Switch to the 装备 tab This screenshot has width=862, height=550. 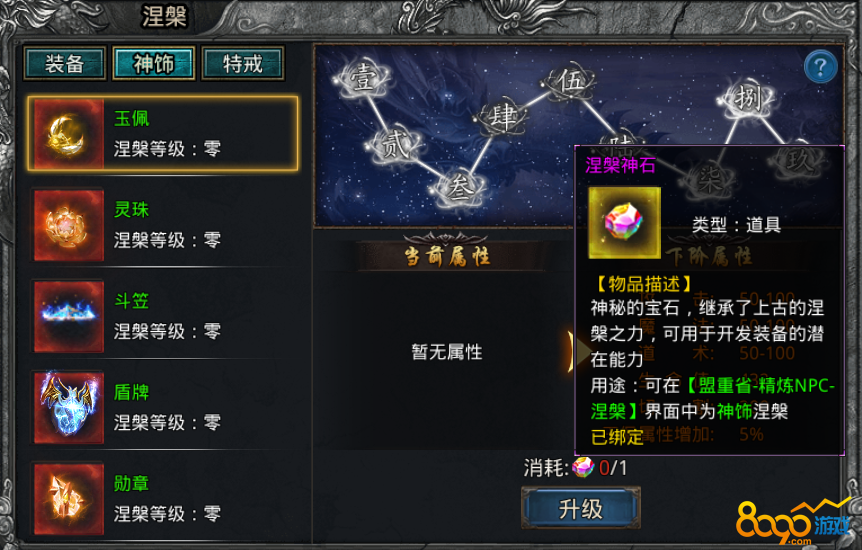pyautogui.click(x=64, y=64)
